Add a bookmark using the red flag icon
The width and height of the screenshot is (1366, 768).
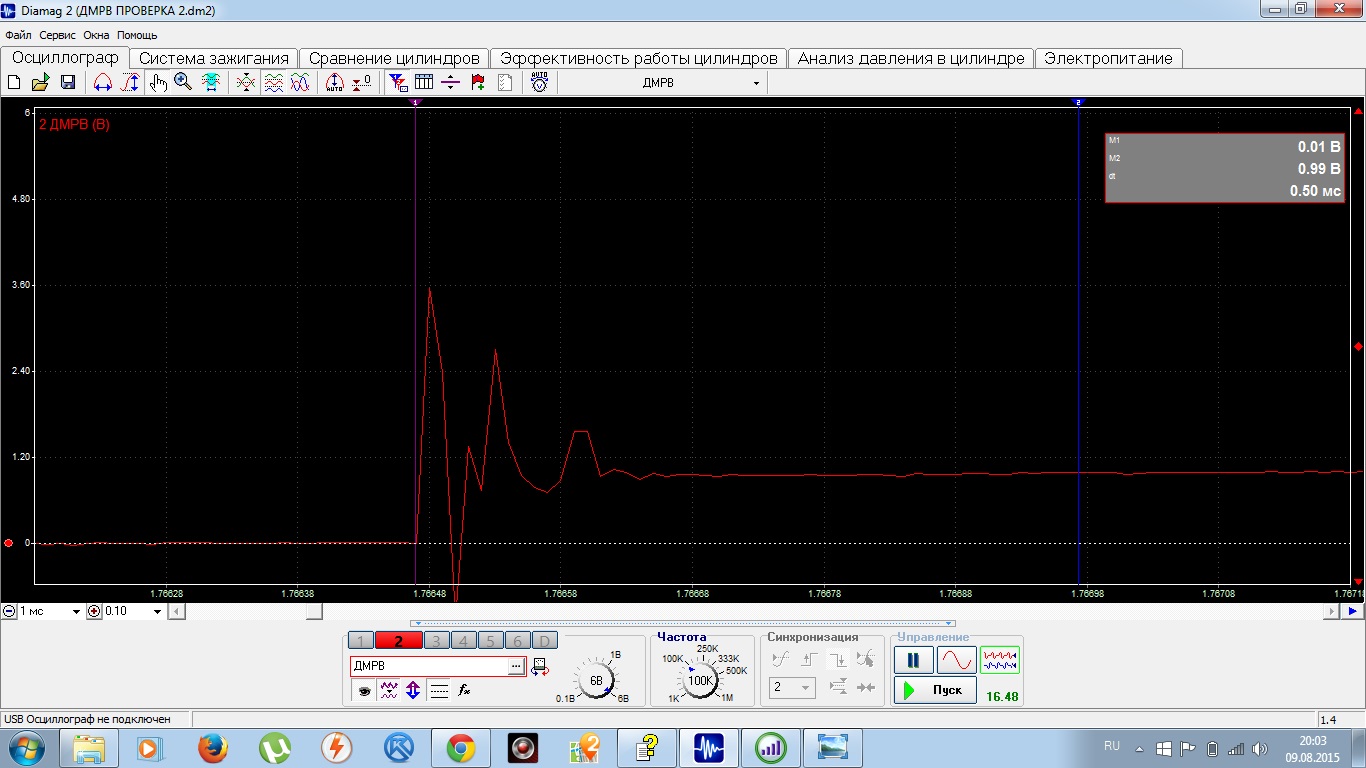(x=478, y=83)
